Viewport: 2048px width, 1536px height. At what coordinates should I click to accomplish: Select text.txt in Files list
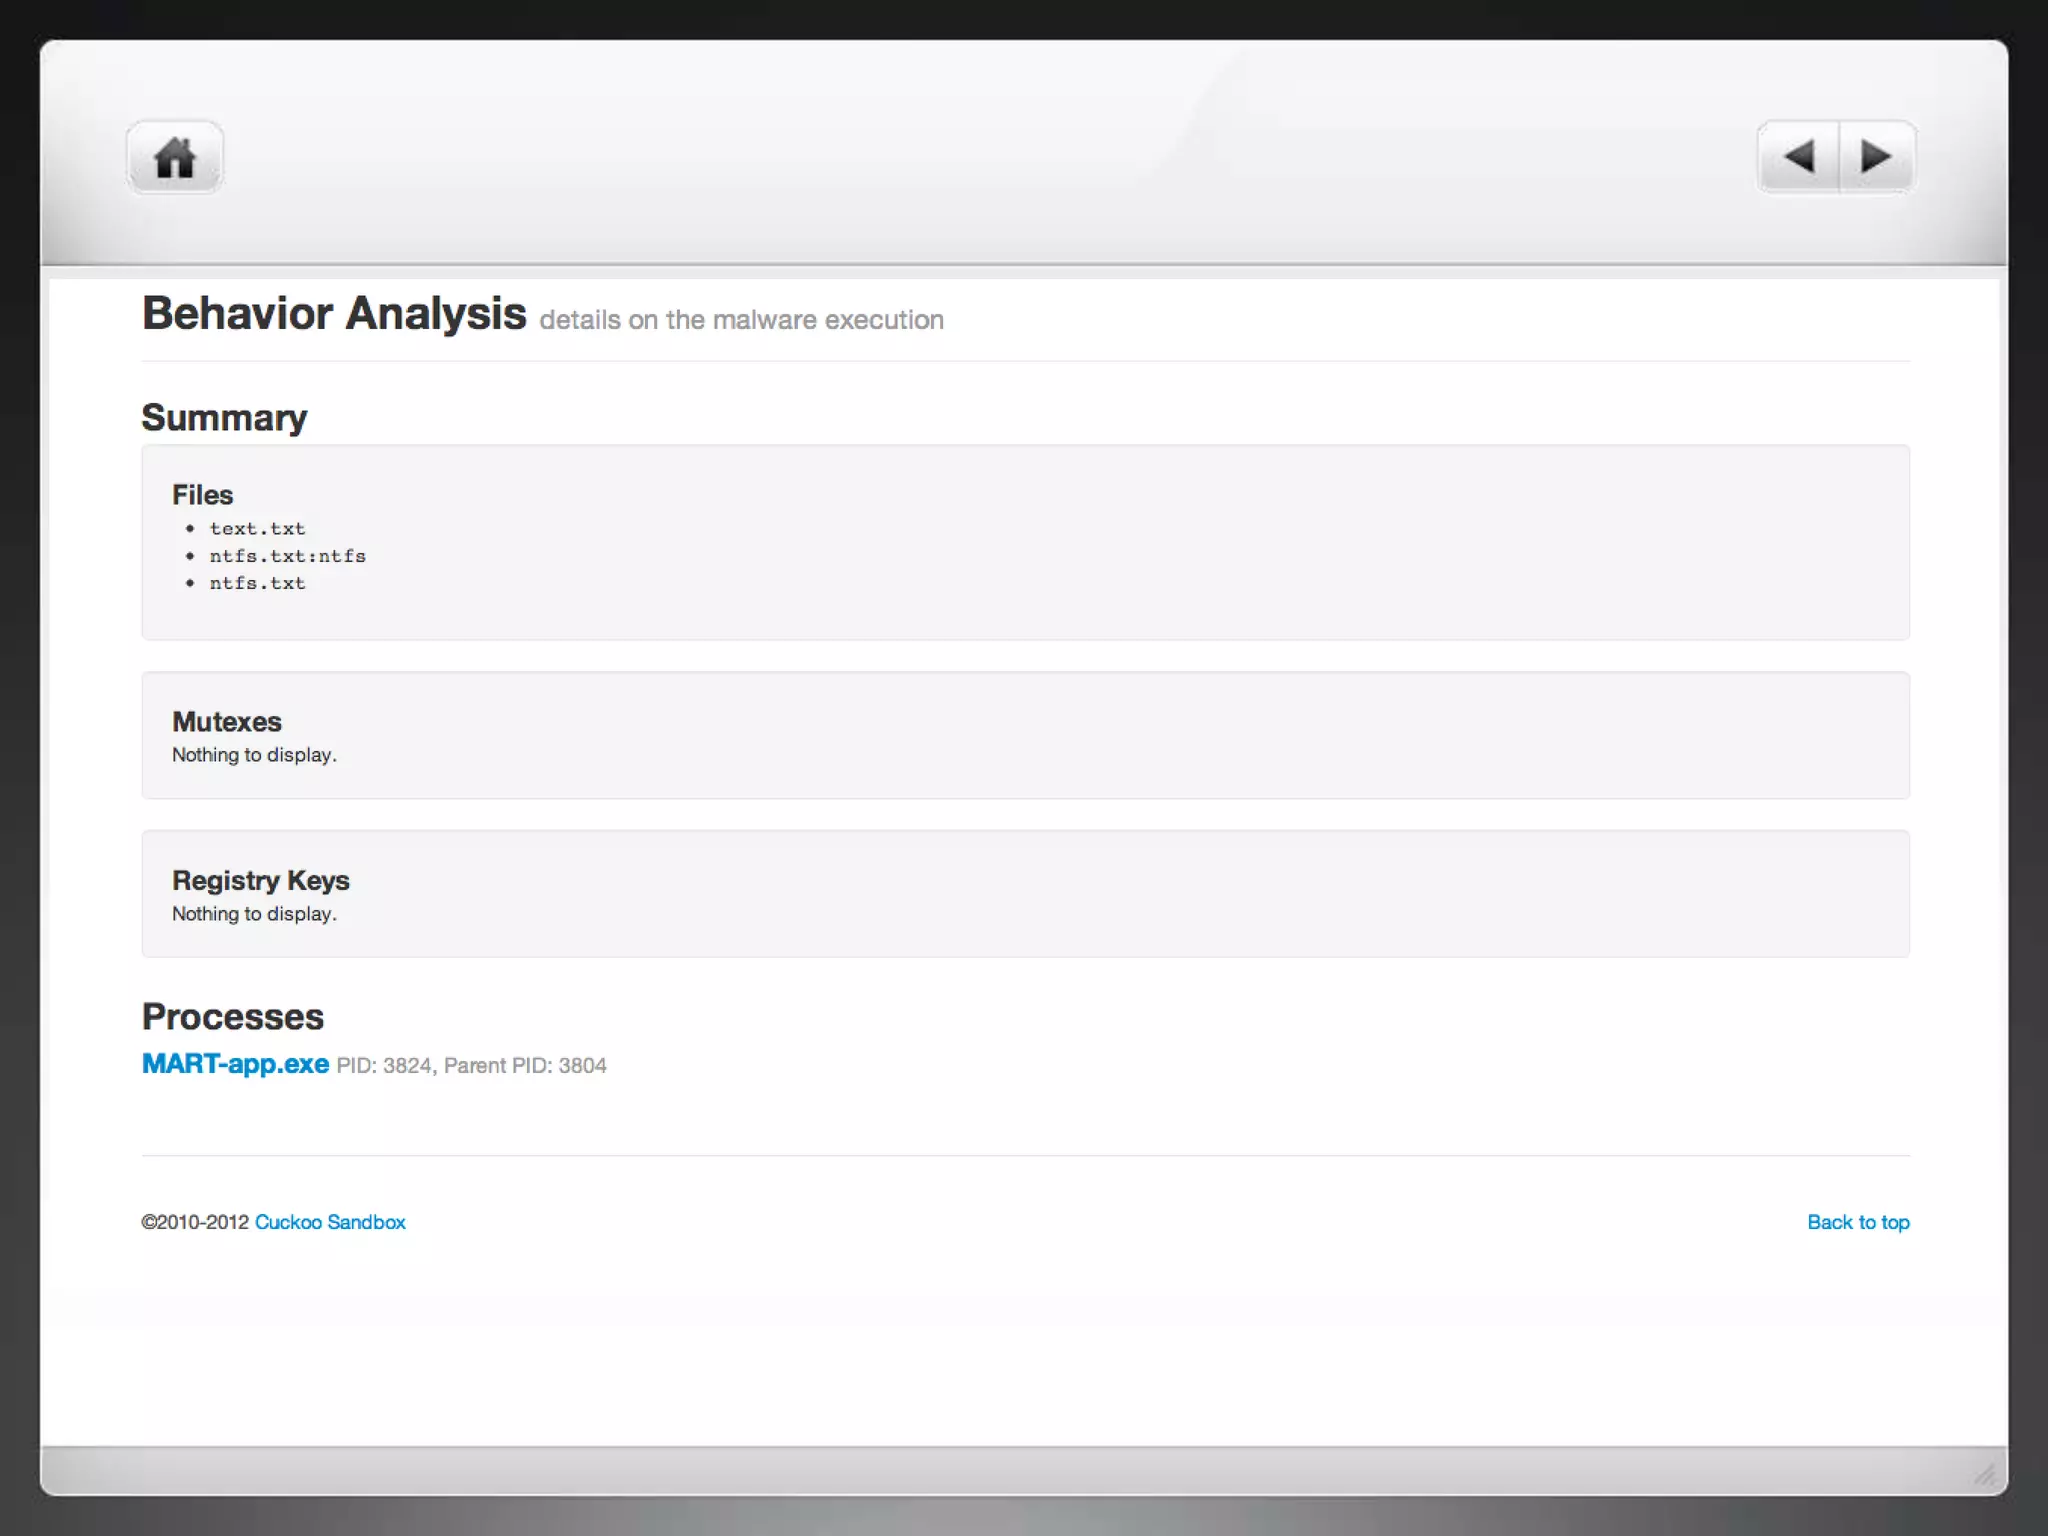(x=257, y=529)
